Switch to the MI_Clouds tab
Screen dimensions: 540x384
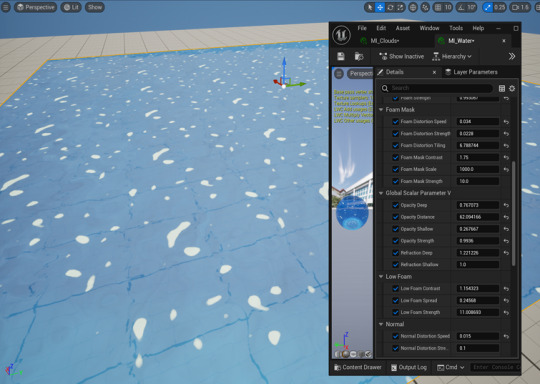point(384,41)
